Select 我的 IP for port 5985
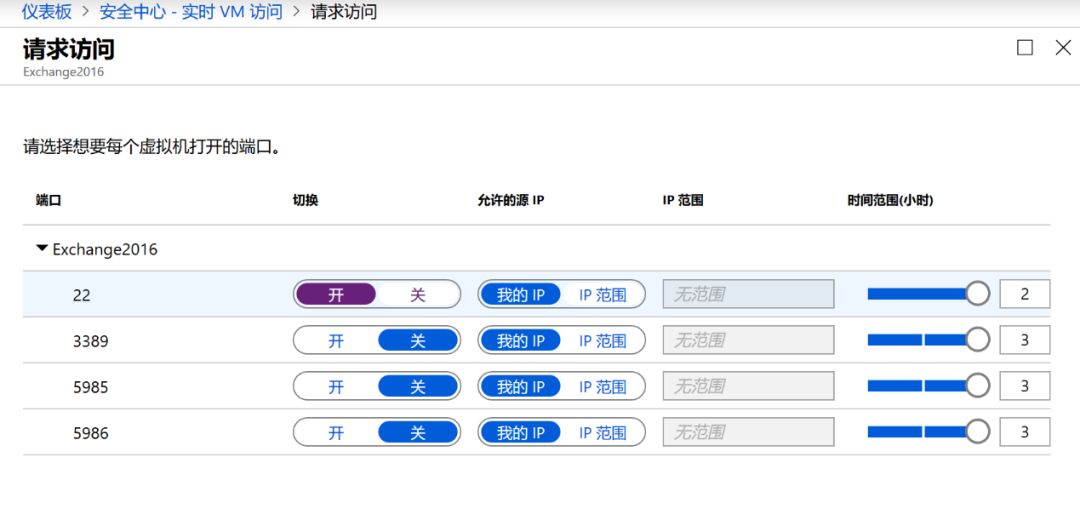This screenshot has width=1080, height=520. click(521, 387)
